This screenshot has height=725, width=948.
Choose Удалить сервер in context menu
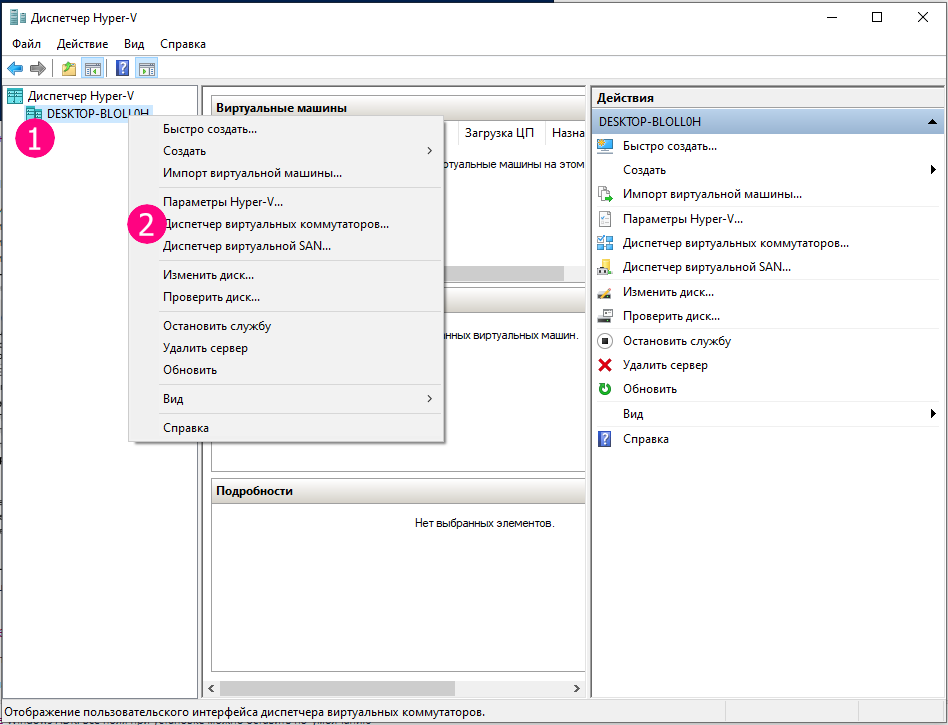(287, 348)
